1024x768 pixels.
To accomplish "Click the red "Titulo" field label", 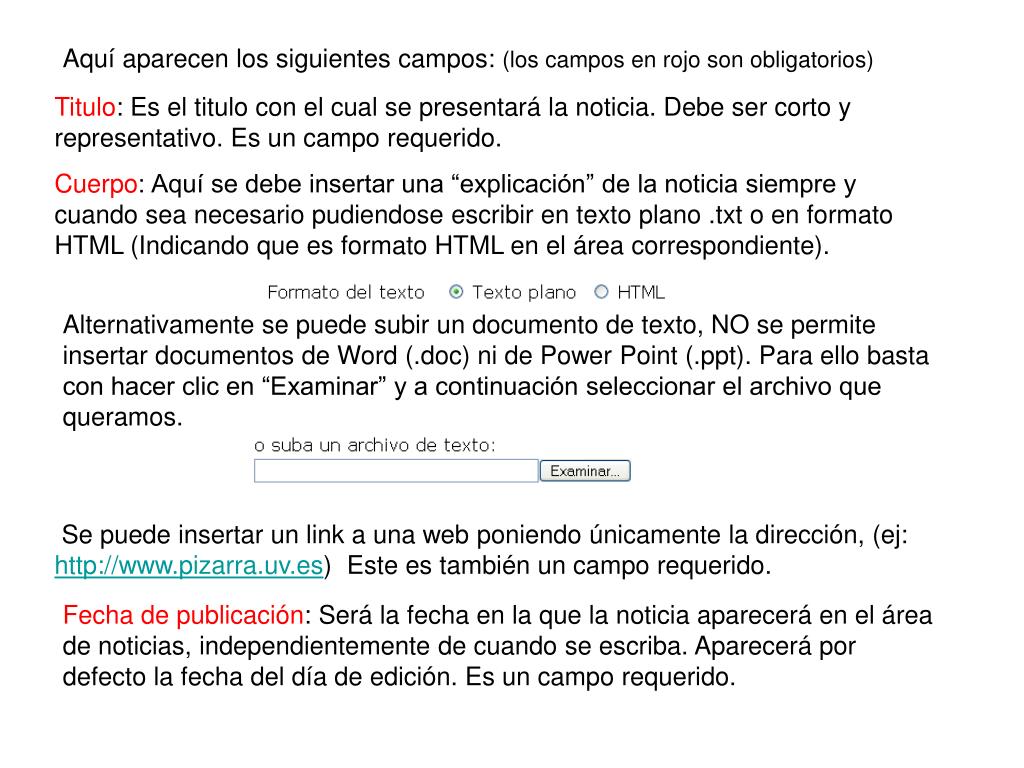I will [85, 107].
